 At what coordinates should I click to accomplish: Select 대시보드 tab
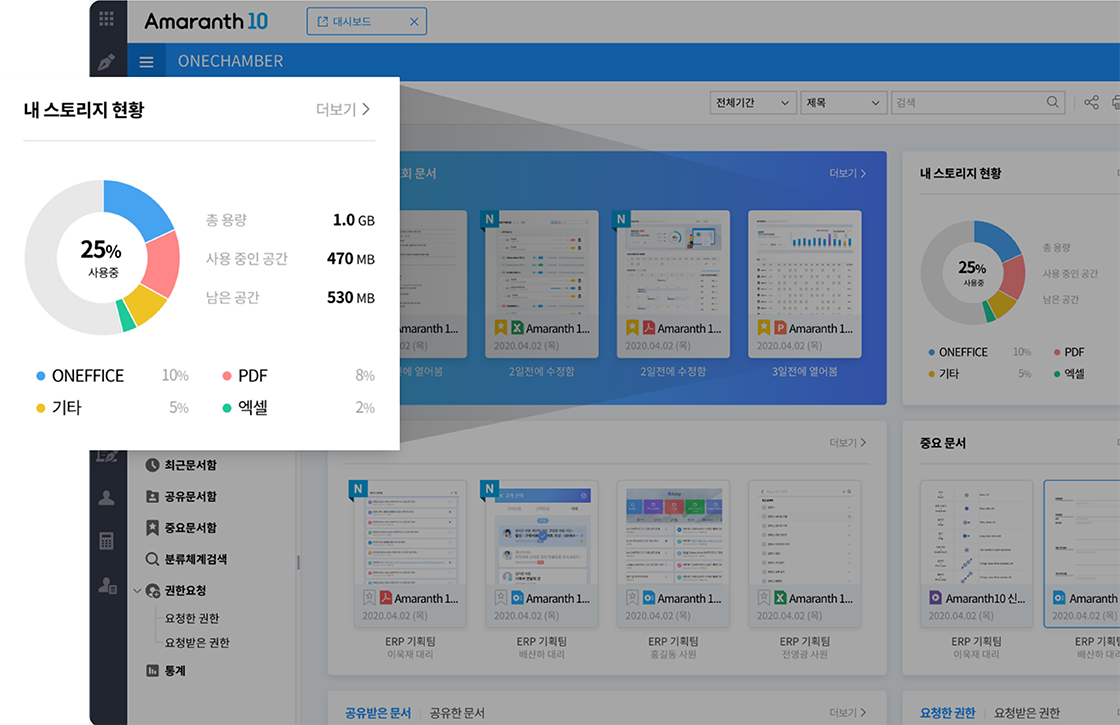(366, 21)
